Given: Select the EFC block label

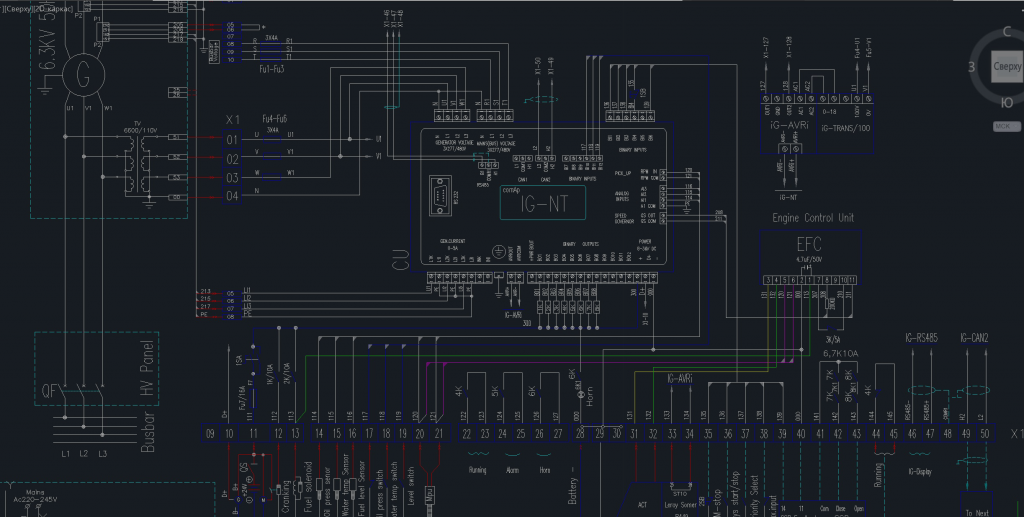Looking at the screenshot, I should tap(808, 245).
